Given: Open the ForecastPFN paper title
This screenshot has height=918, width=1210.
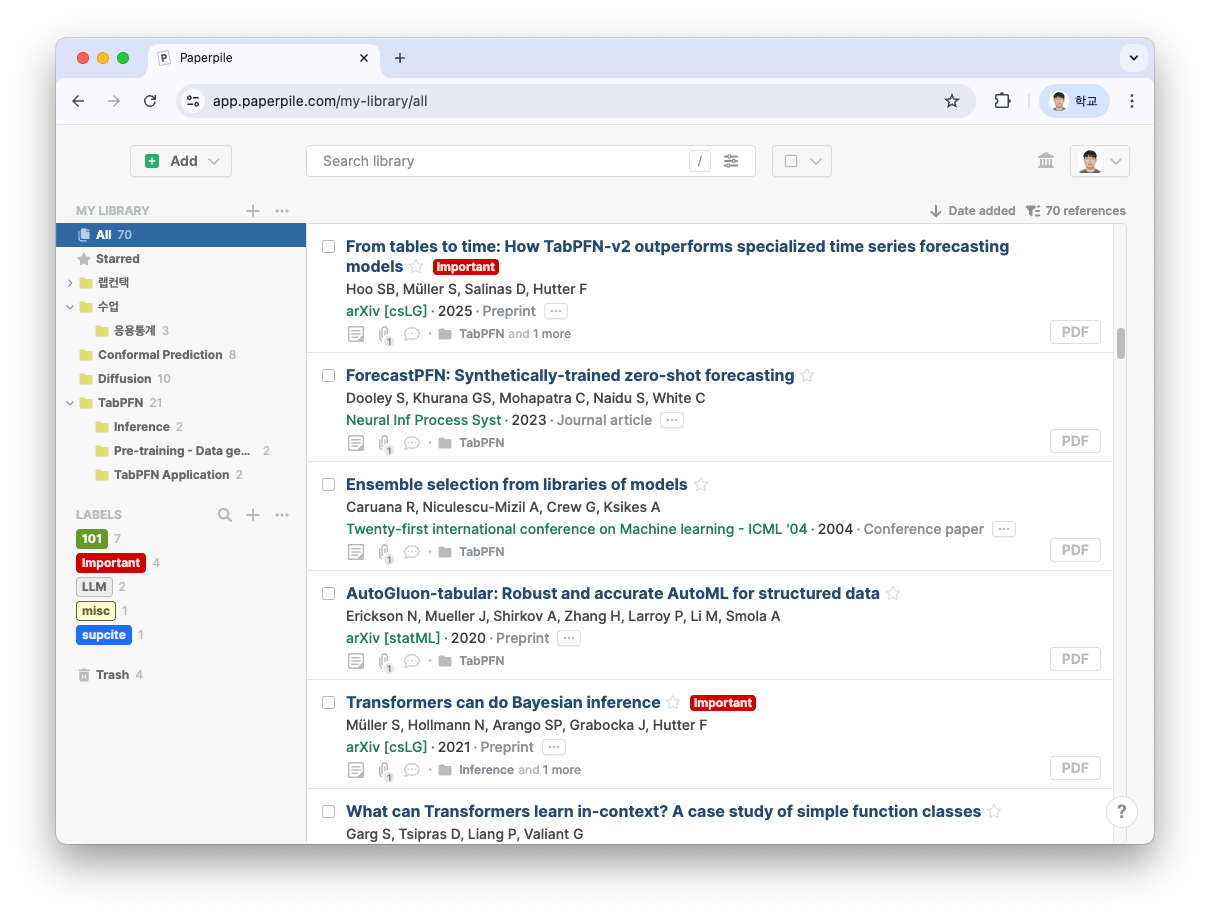Looking at the screenshot, I should pos(570,376).
